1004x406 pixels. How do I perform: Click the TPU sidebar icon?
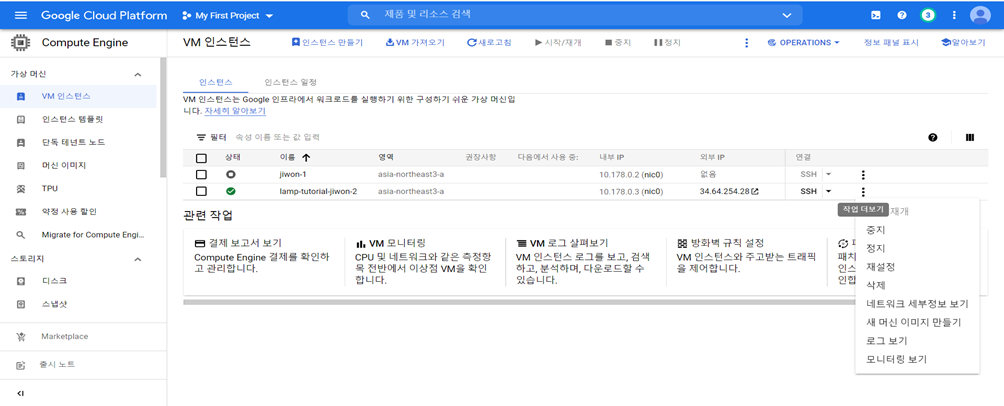pyautogui.click(x=20, y=188)
